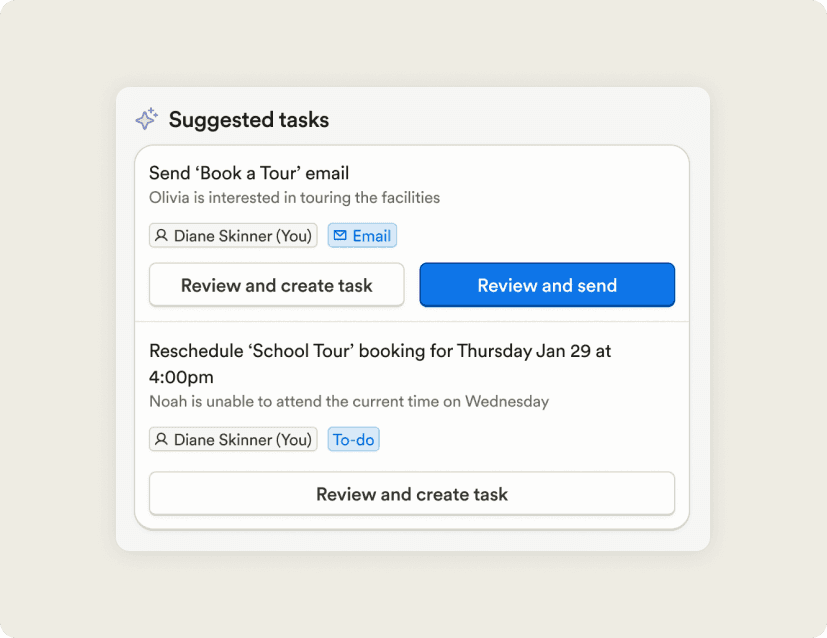Click the Suggested tasks heading
The image size is (827, 638).
248,119
